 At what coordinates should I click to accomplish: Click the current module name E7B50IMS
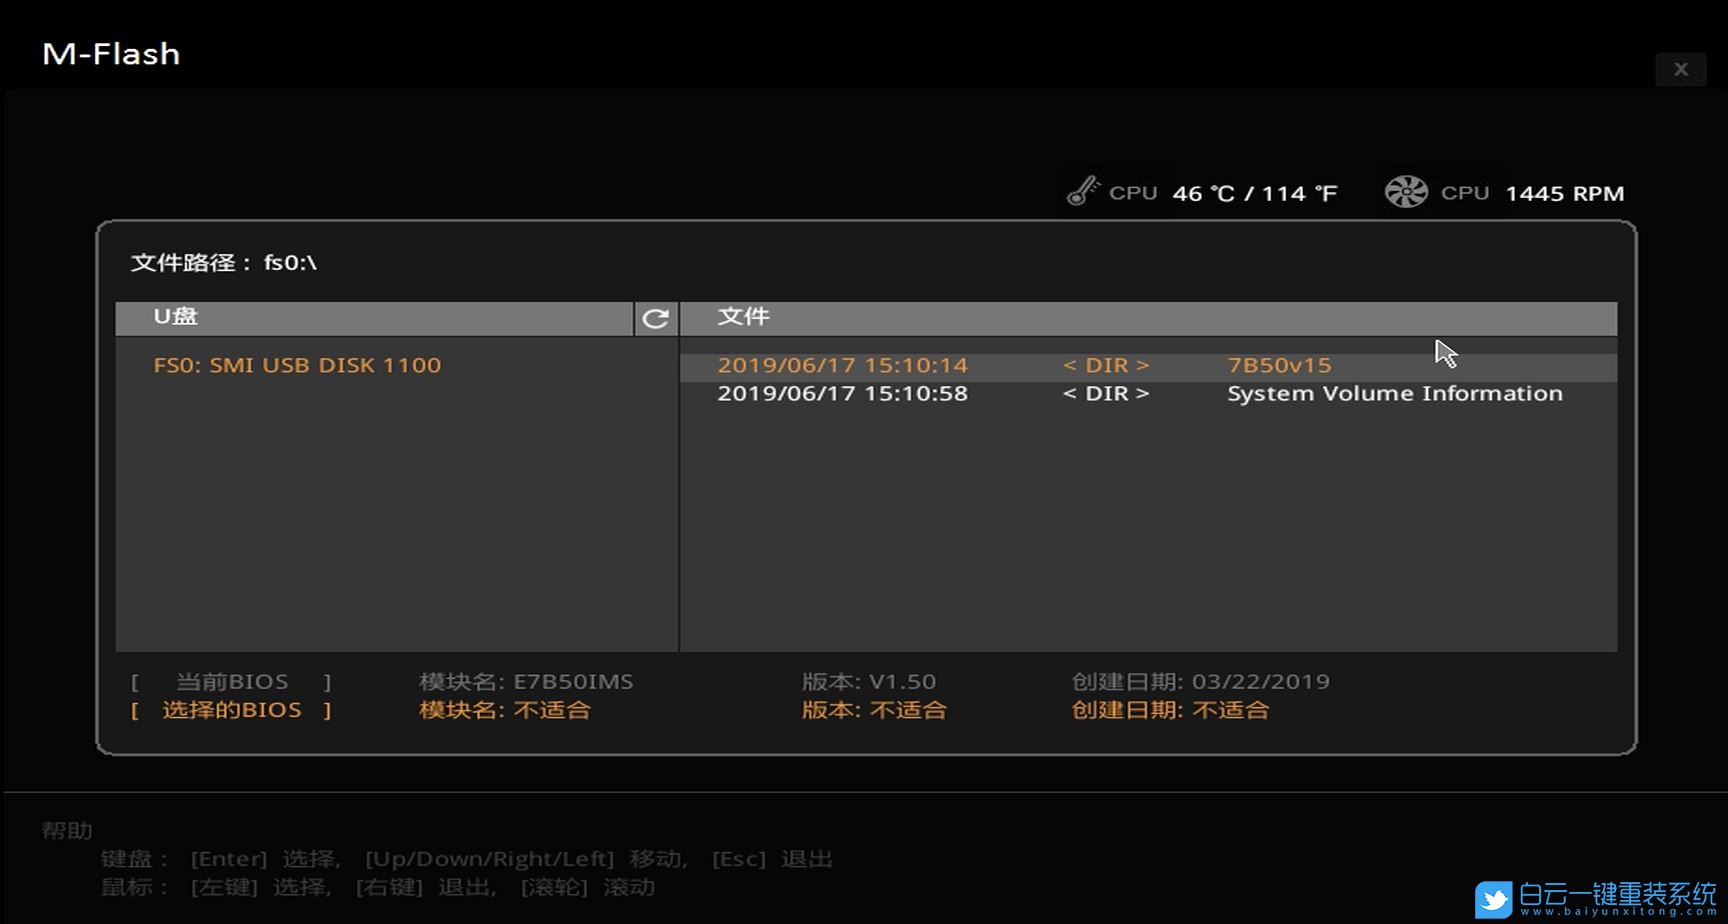(x=573, y=682)
